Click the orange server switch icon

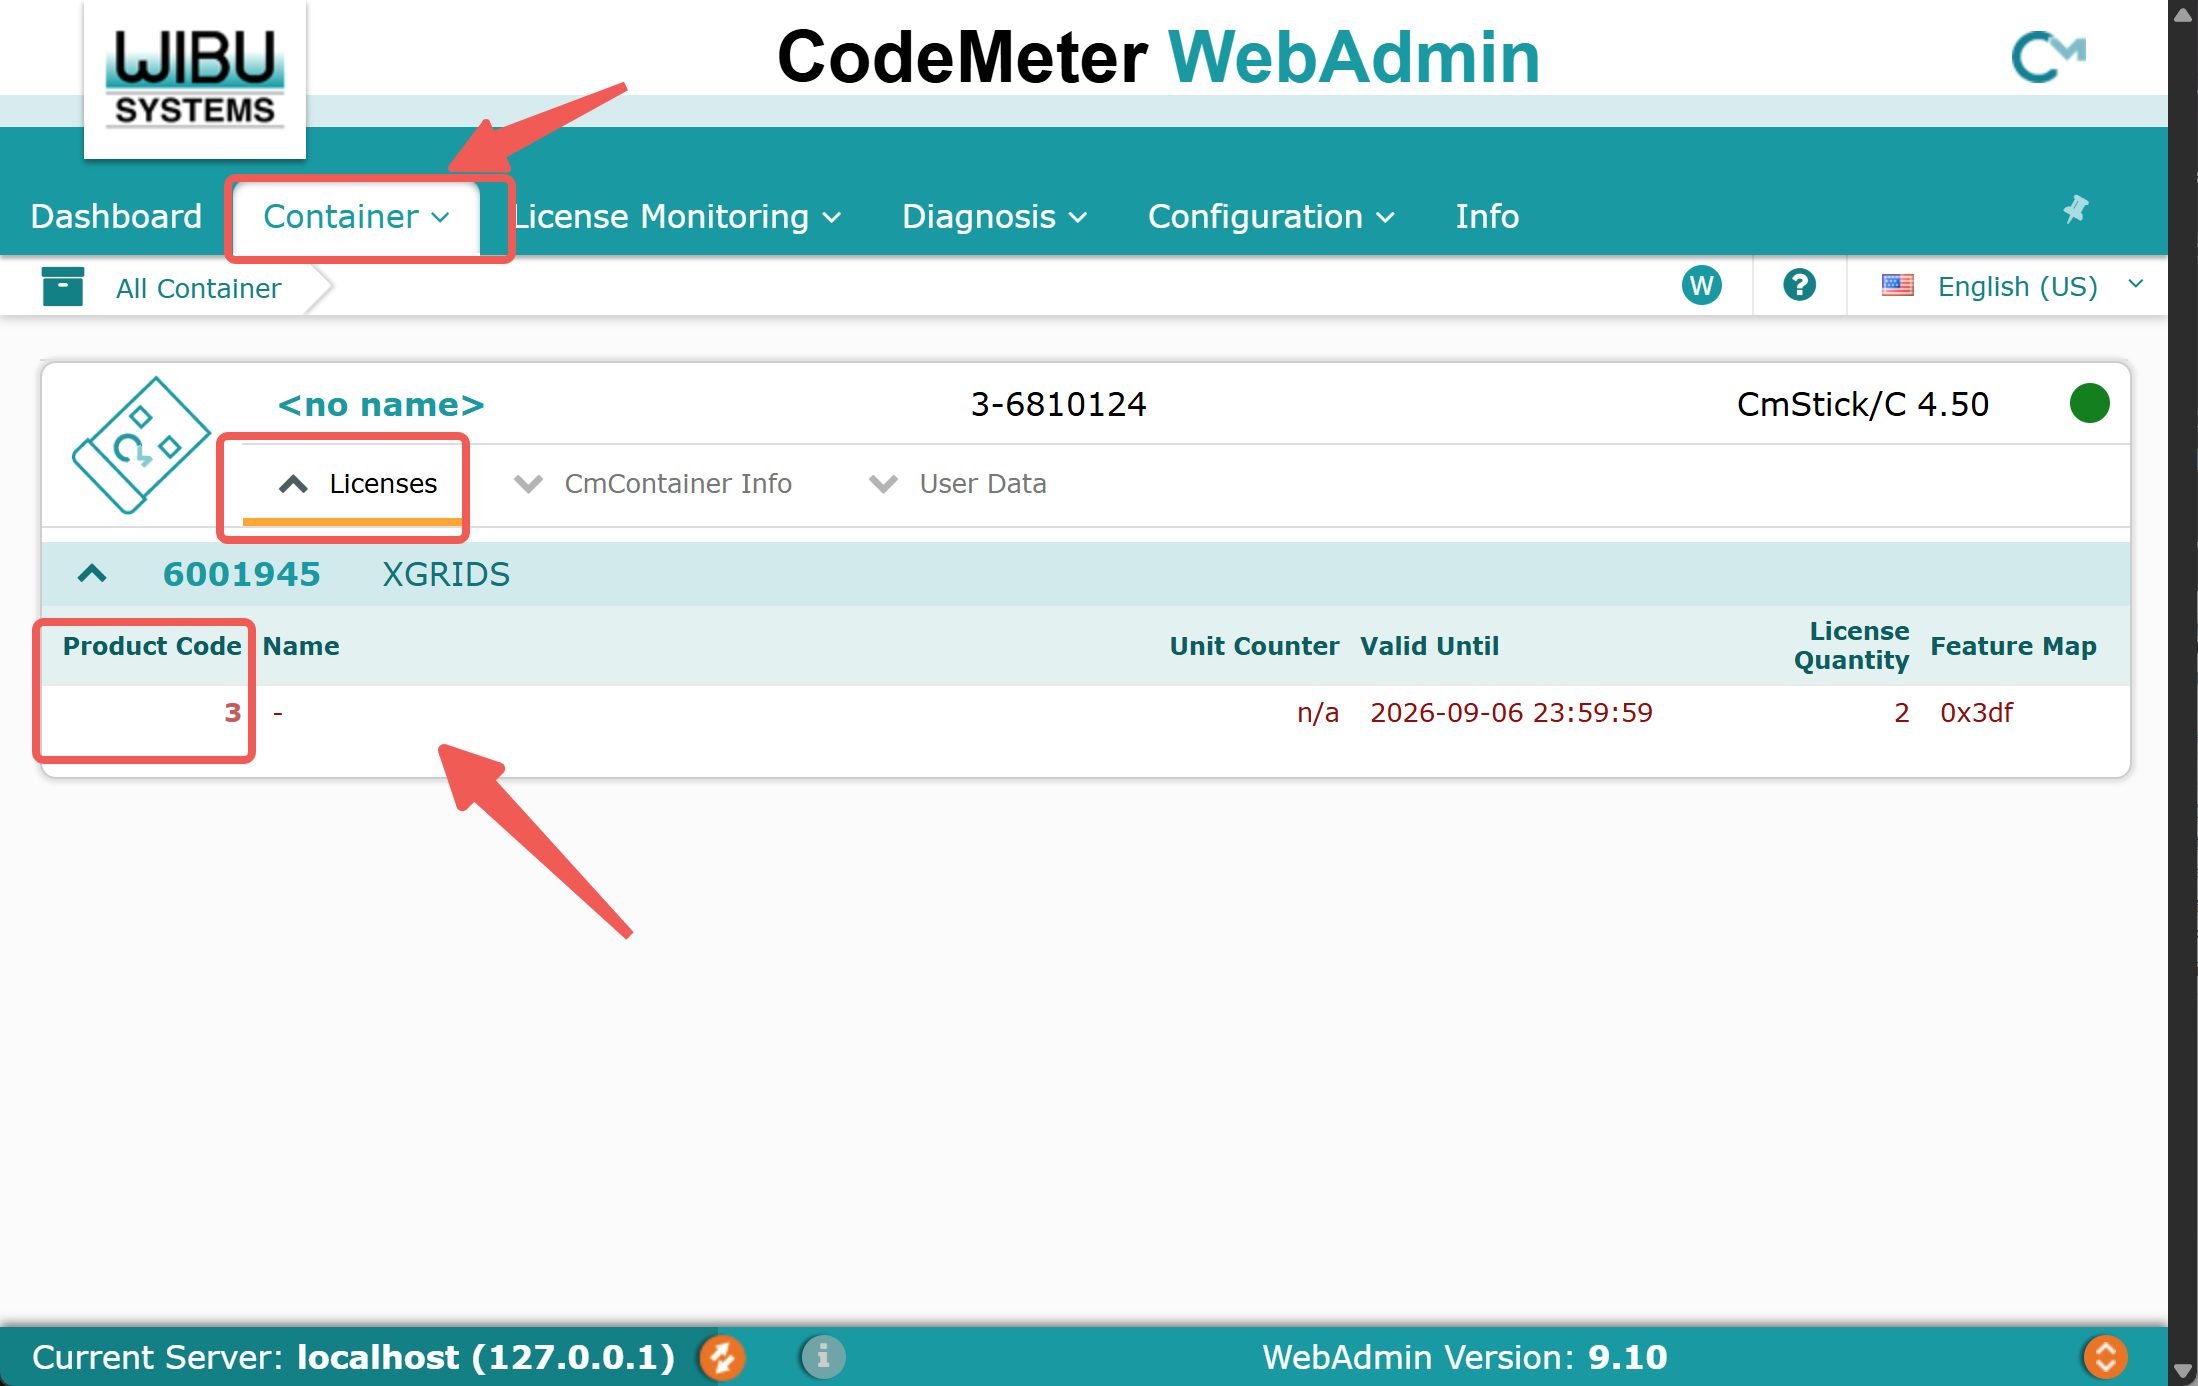(x=722, y=1357)
